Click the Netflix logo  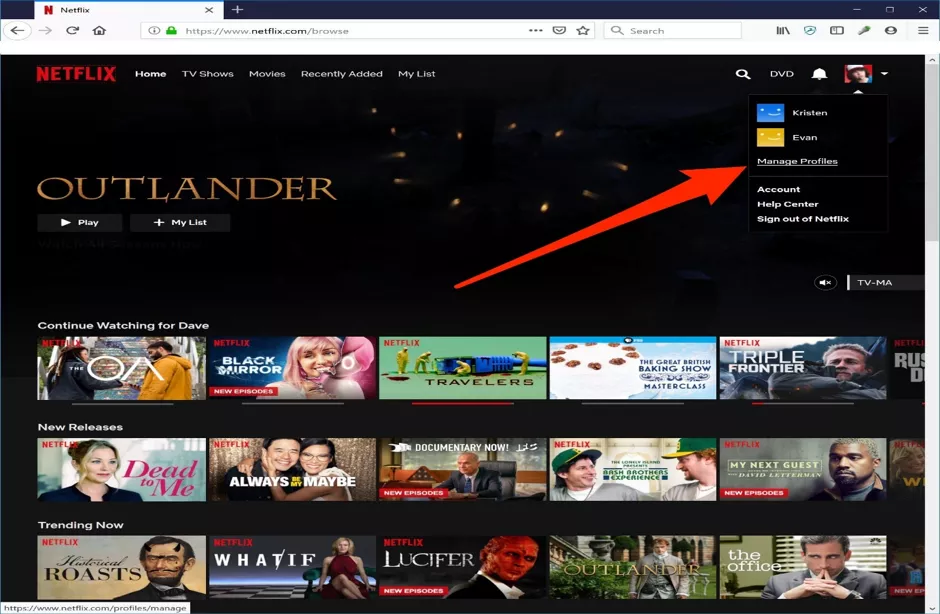75,73
